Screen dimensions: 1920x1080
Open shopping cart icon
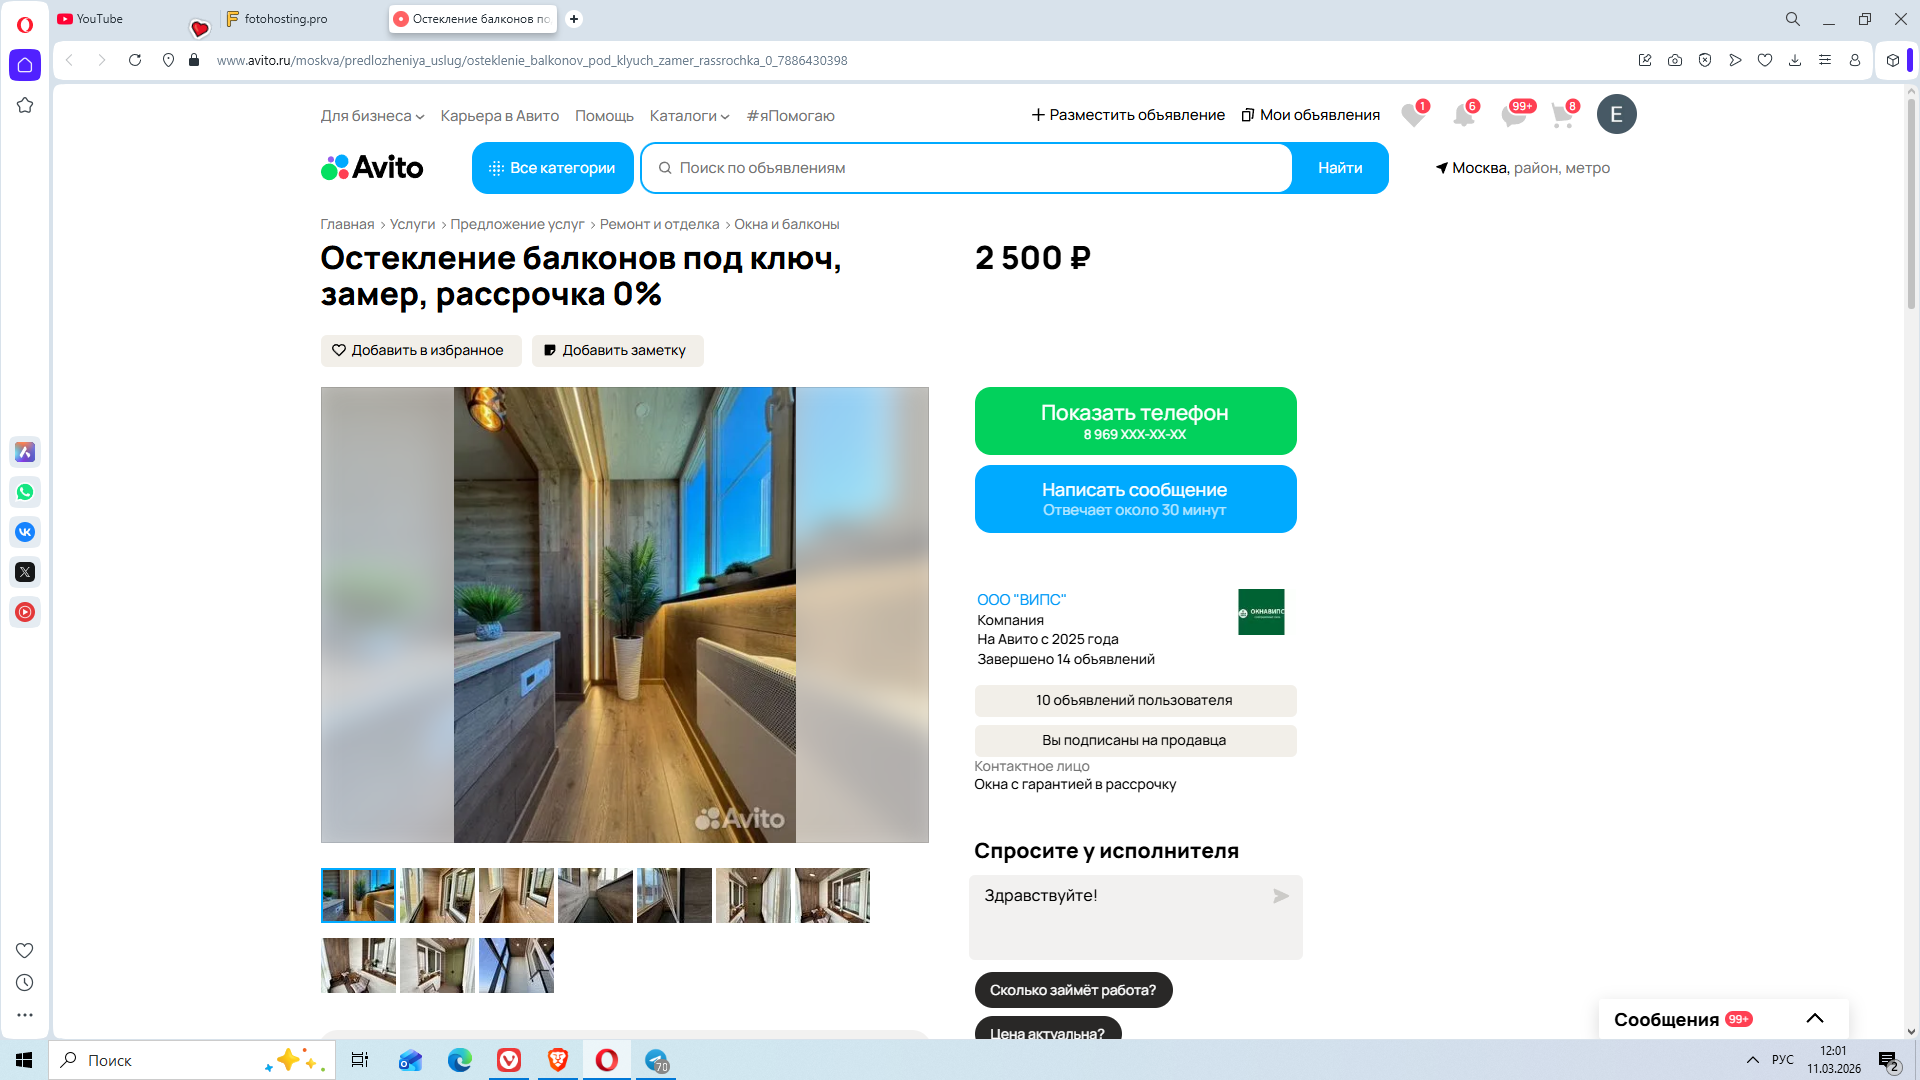(1562, 115)
